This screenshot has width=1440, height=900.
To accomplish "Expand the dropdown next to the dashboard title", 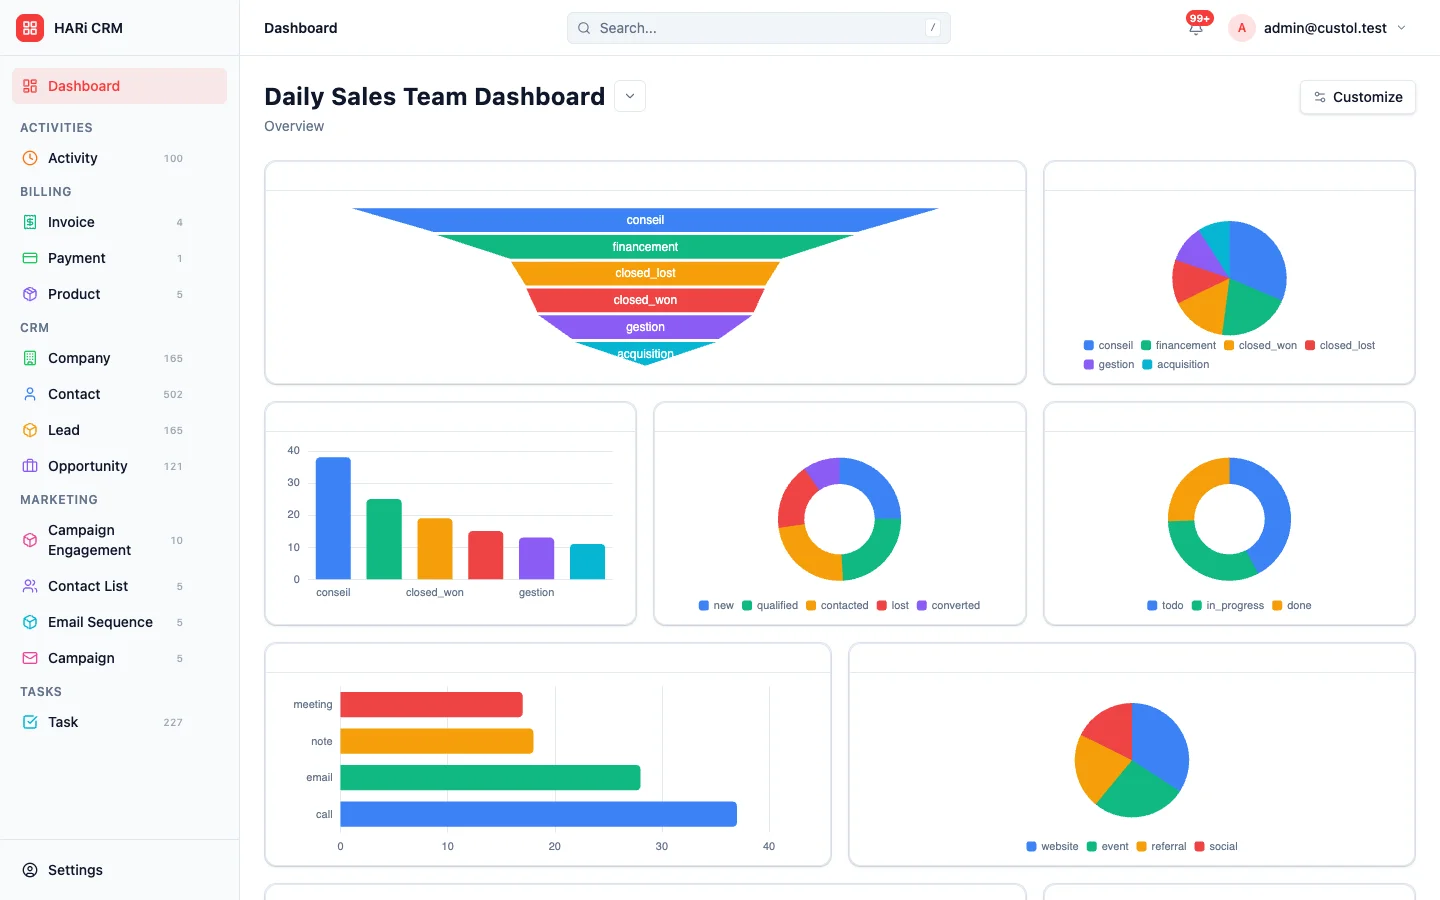I will pos(629,96).
